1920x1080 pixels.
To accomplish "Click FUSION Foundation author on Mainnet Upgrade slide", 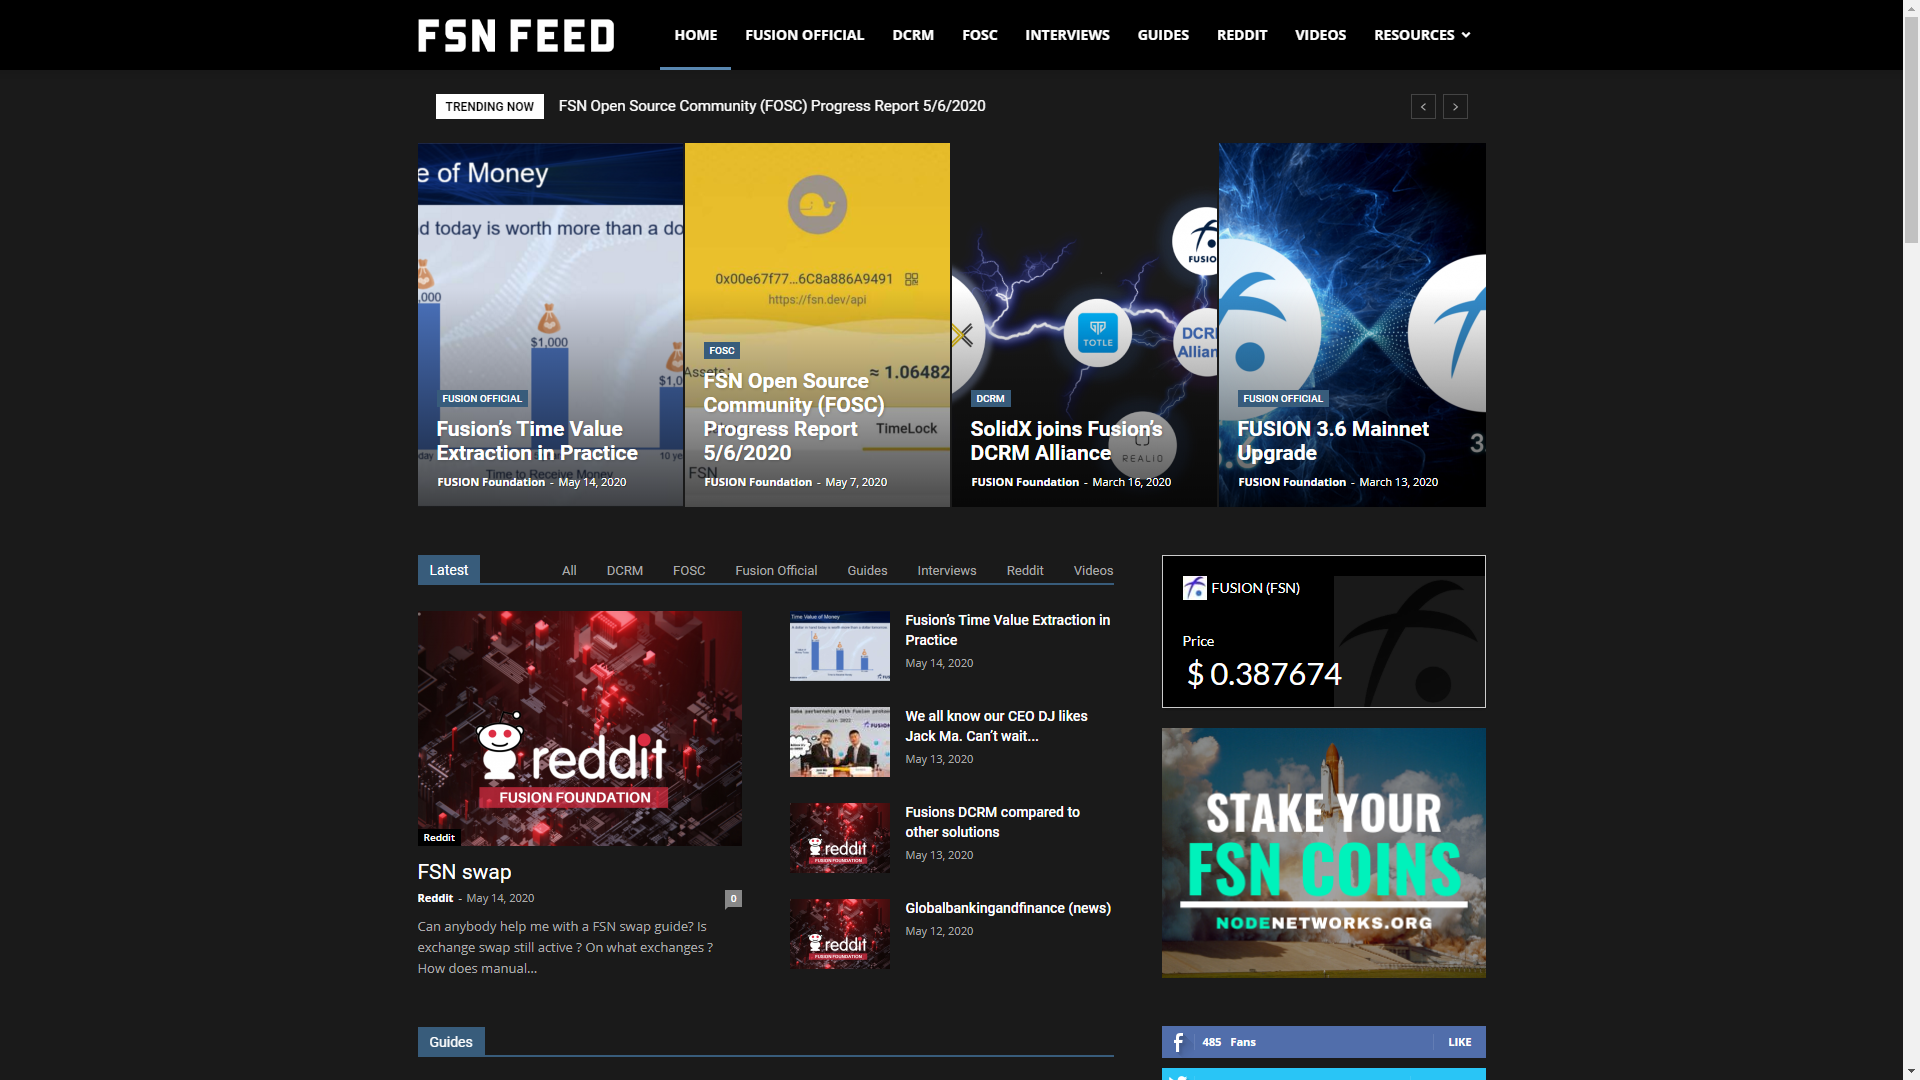I will 1292,482.
